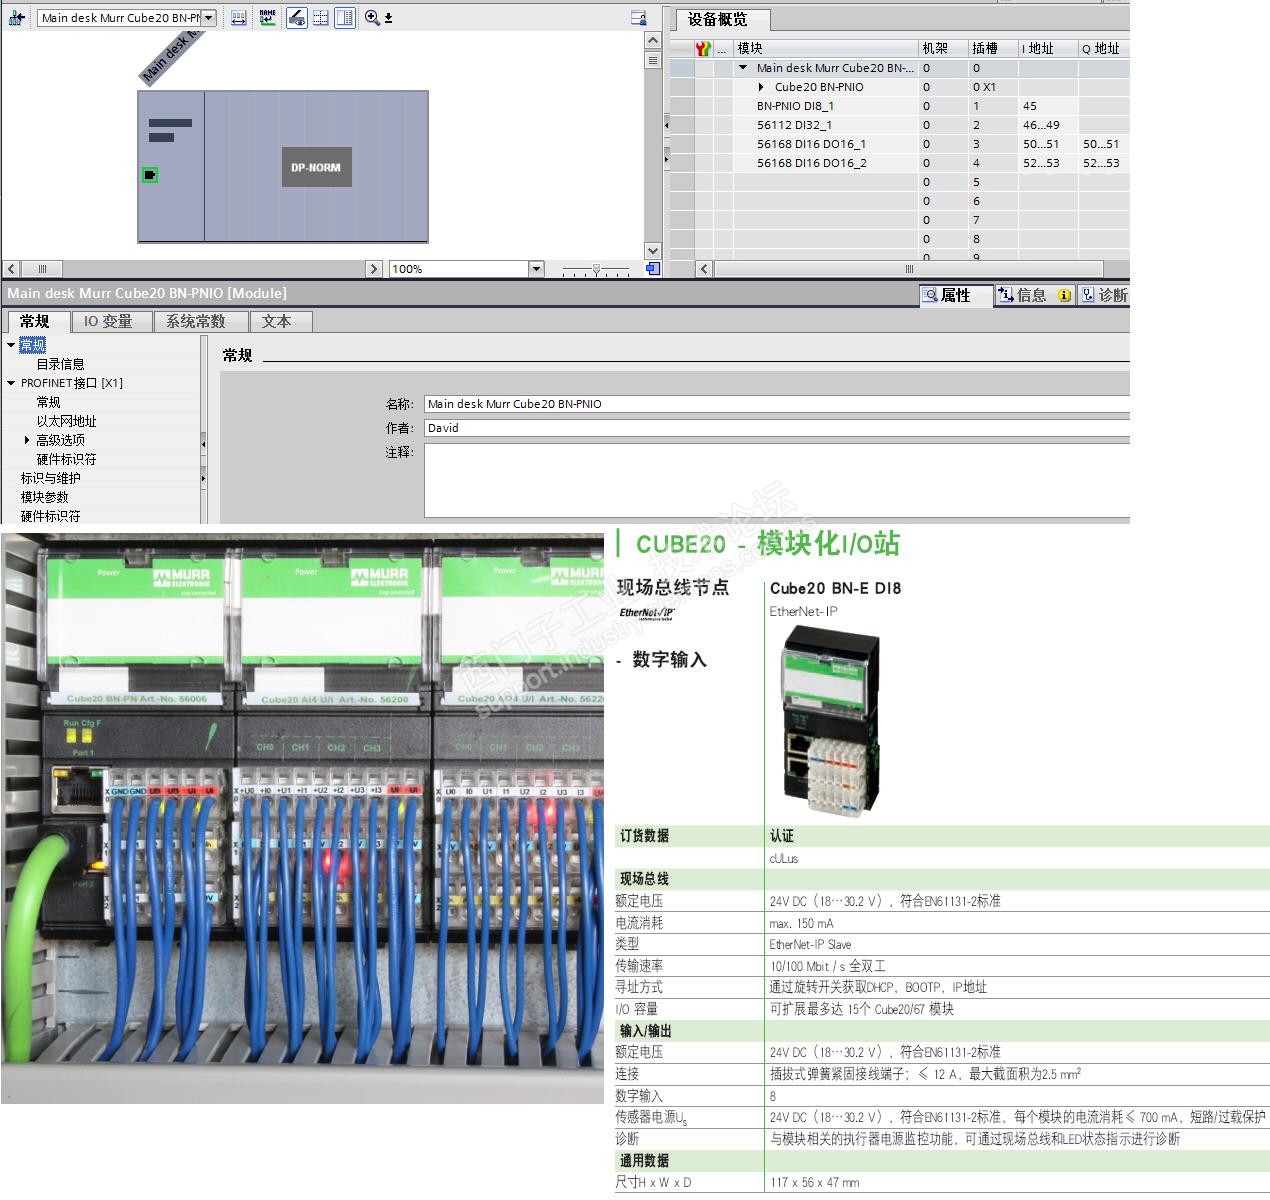The image size is (1270, 1200).
Task: Click the overview navigation icon beside zoom slider
Action: 653,269
